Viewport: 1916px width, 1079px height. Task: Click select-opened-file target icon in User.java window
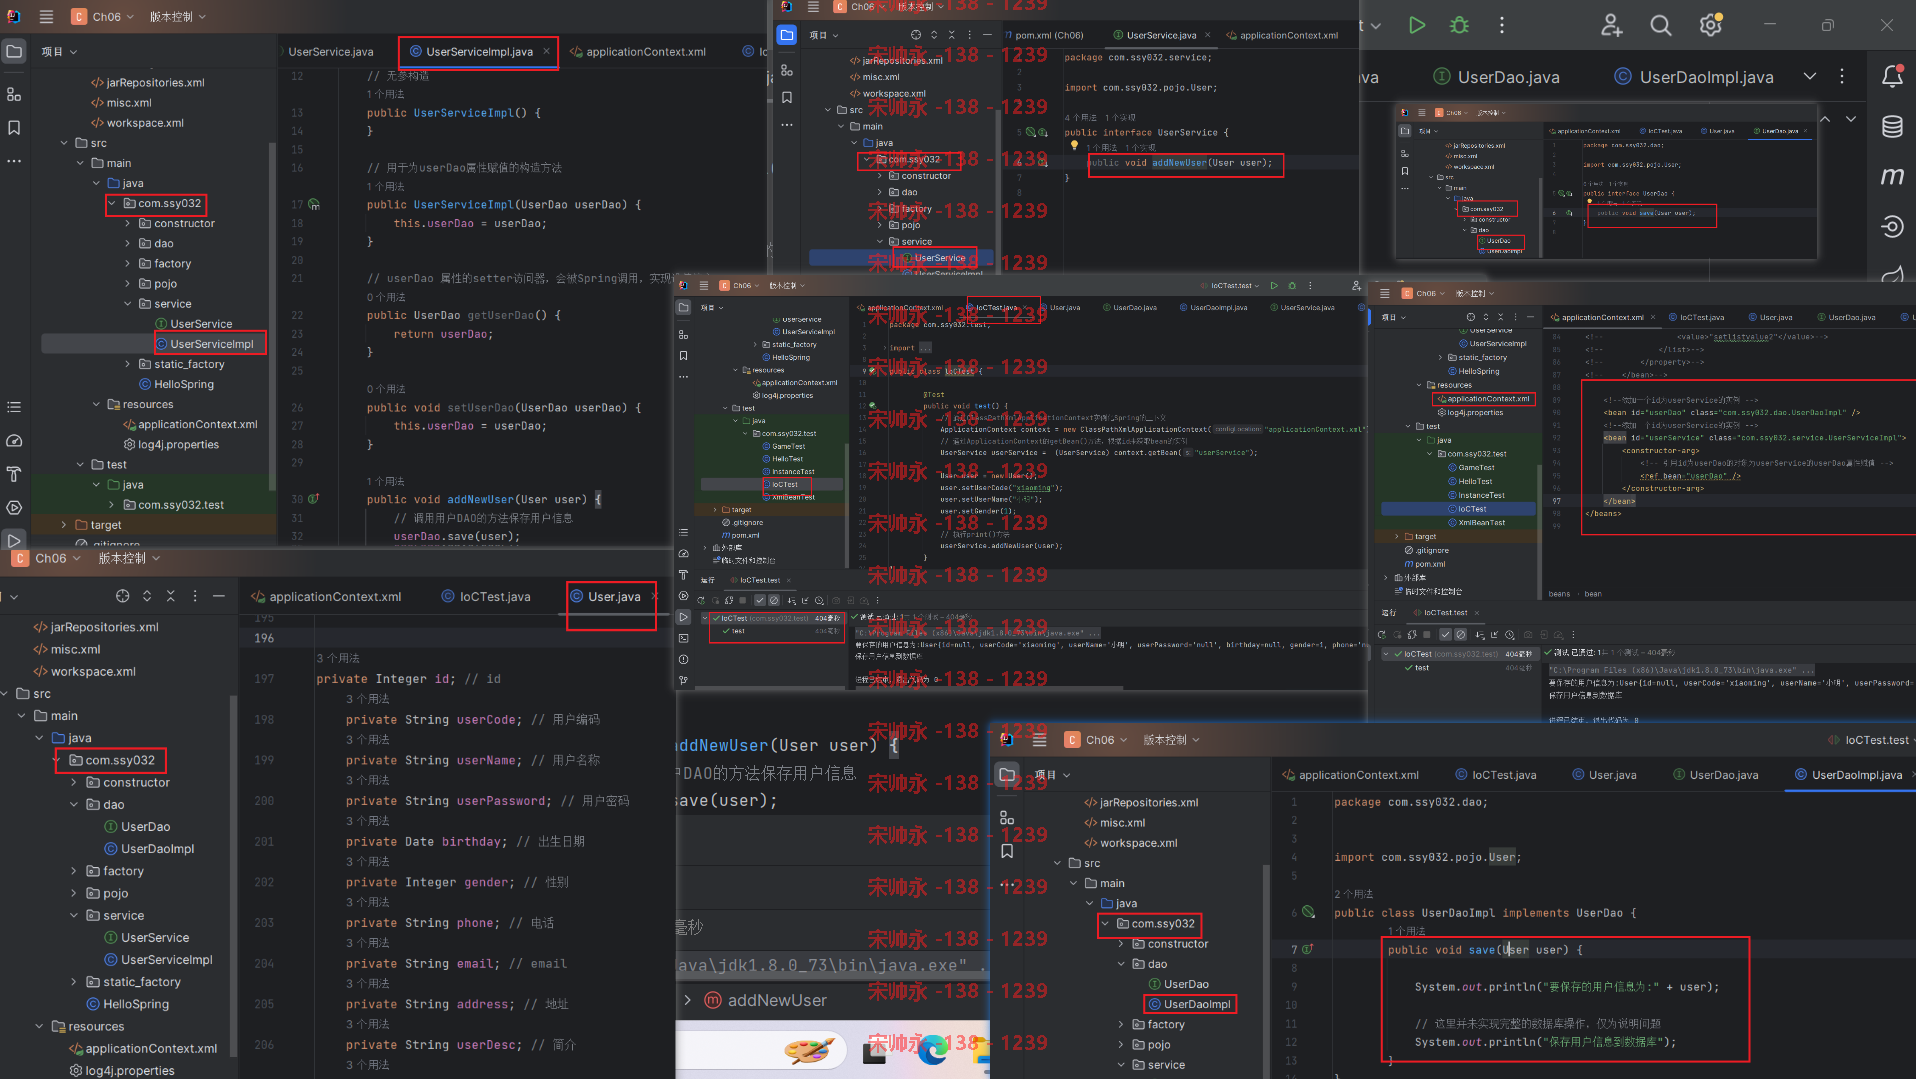(x=122, y=596)
